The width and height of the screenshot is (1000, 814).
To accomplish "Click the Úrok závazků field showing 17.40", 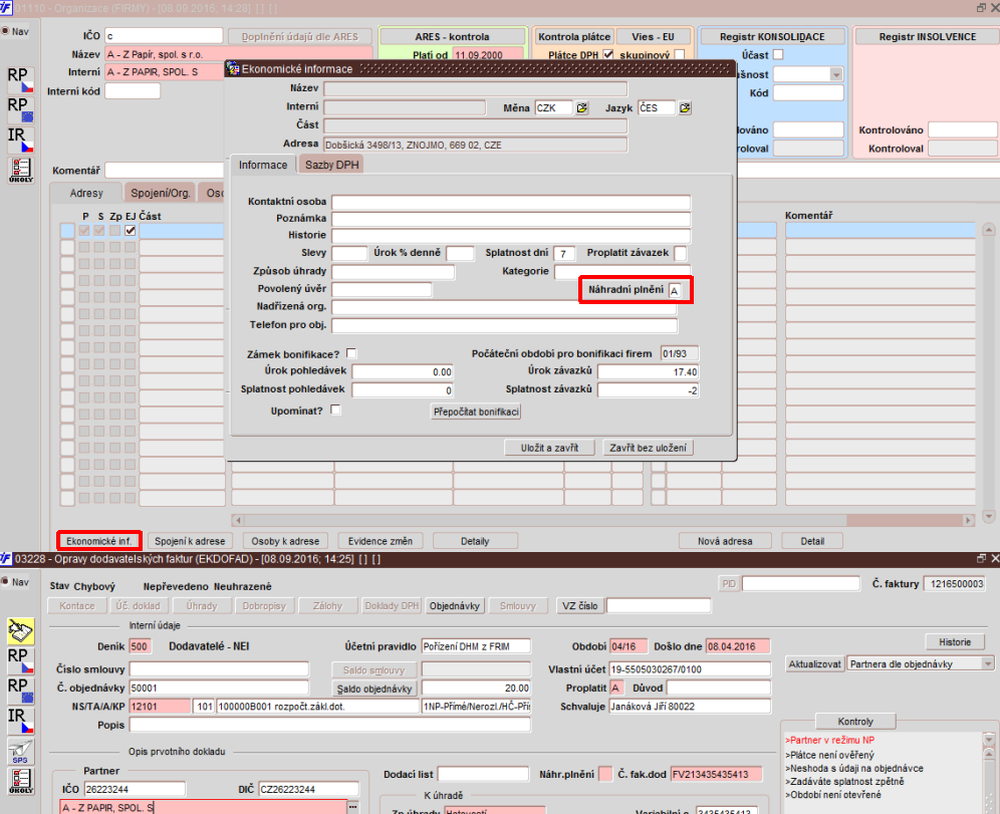I will click(x=648, y=371).
